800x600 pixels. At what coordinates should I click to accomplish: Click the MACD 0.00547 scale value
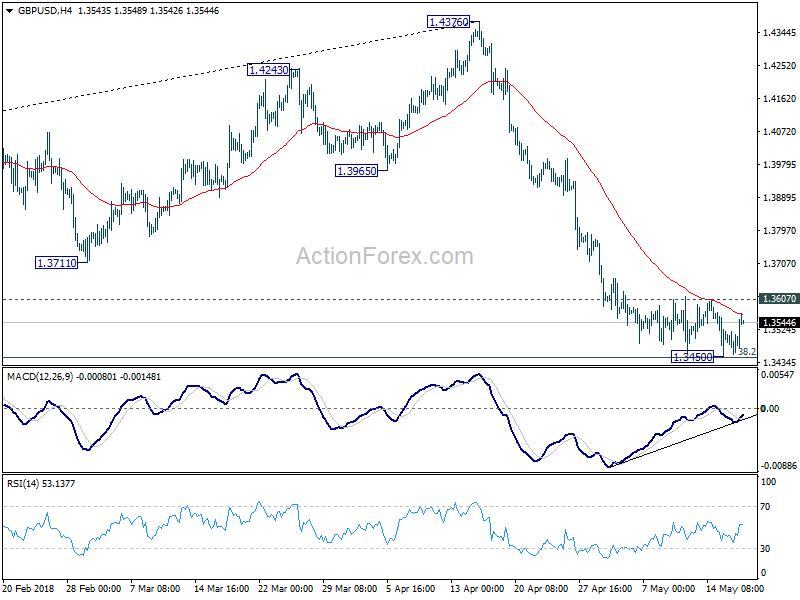click(x=778, y=375)
